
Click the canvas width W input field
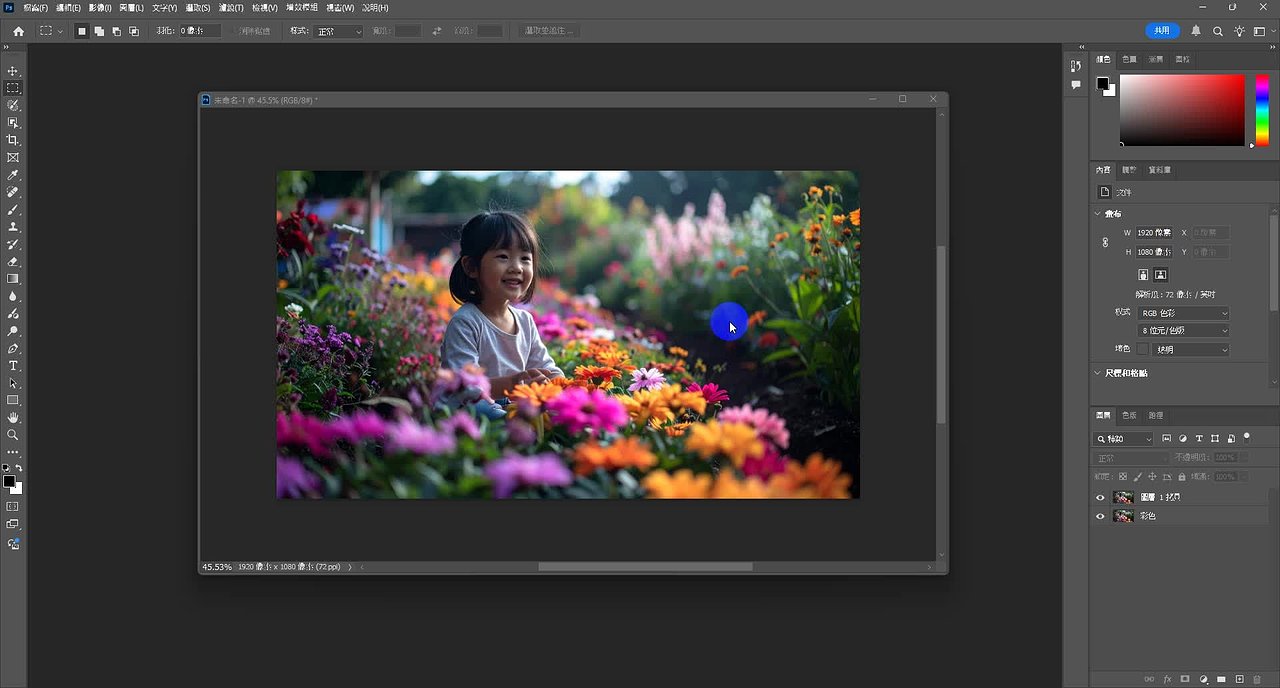coord(1155,232)
